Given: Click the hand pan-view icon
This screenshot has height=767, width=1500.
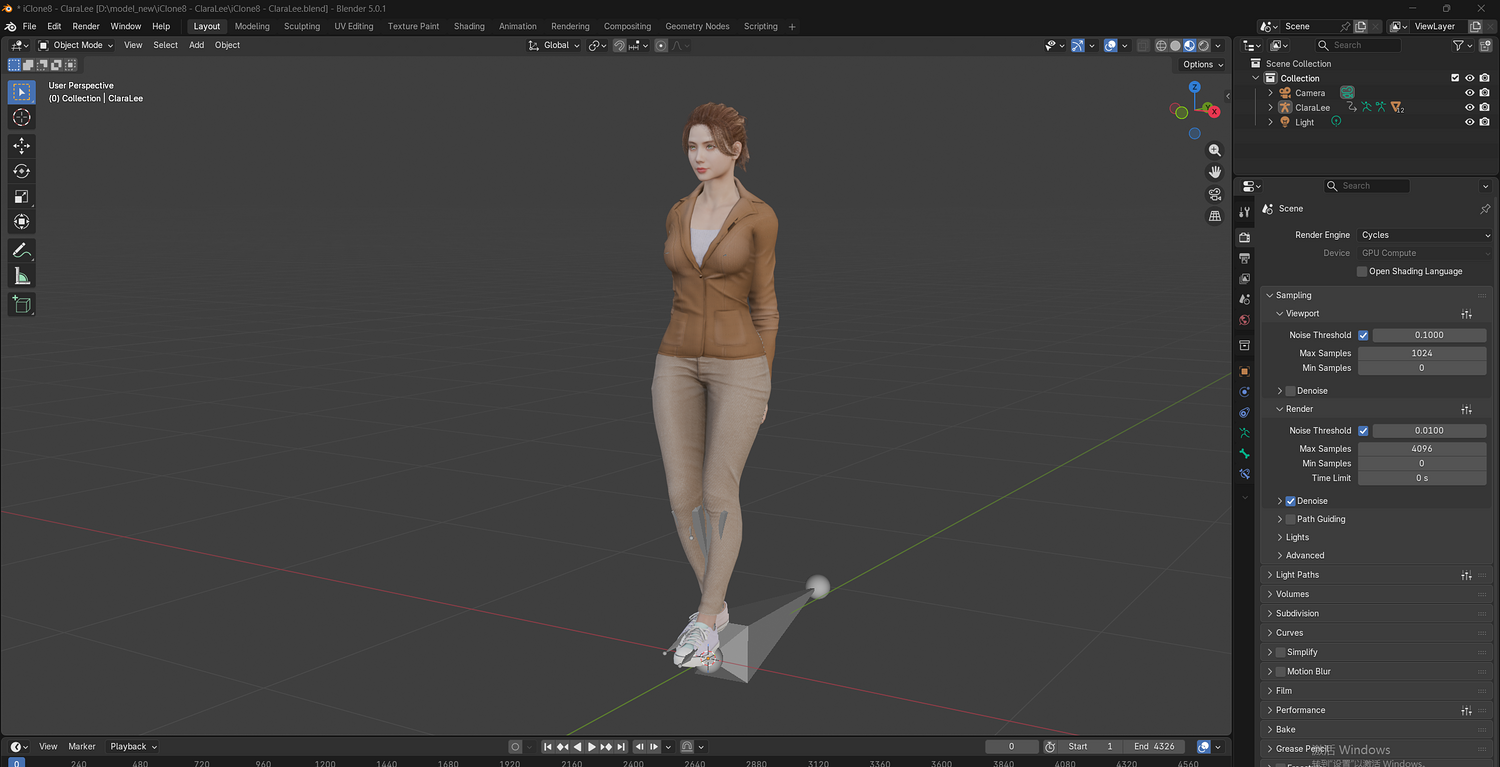Looking at the screenshot, I should click(1215, 172).
